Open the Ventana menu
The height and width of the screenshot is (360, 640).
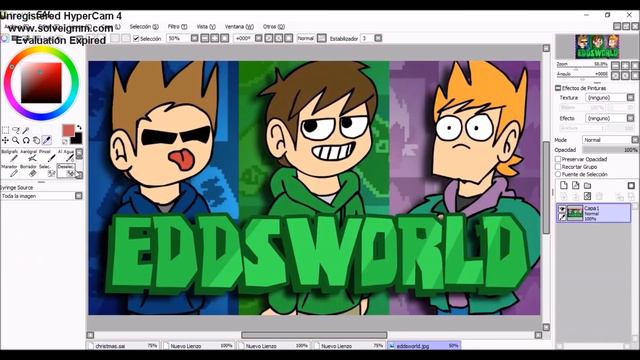239,27
